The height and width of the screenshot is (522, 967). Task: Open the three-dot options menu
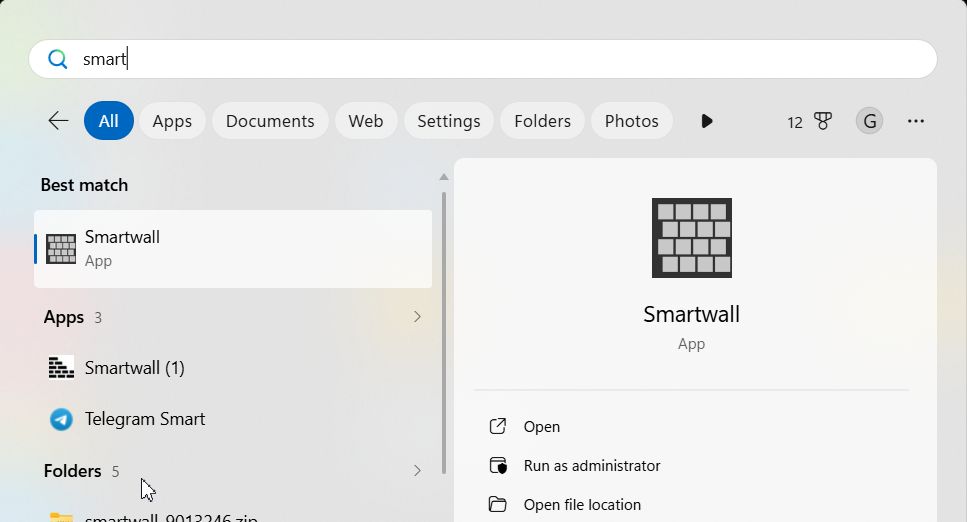[x=916, y=121]
